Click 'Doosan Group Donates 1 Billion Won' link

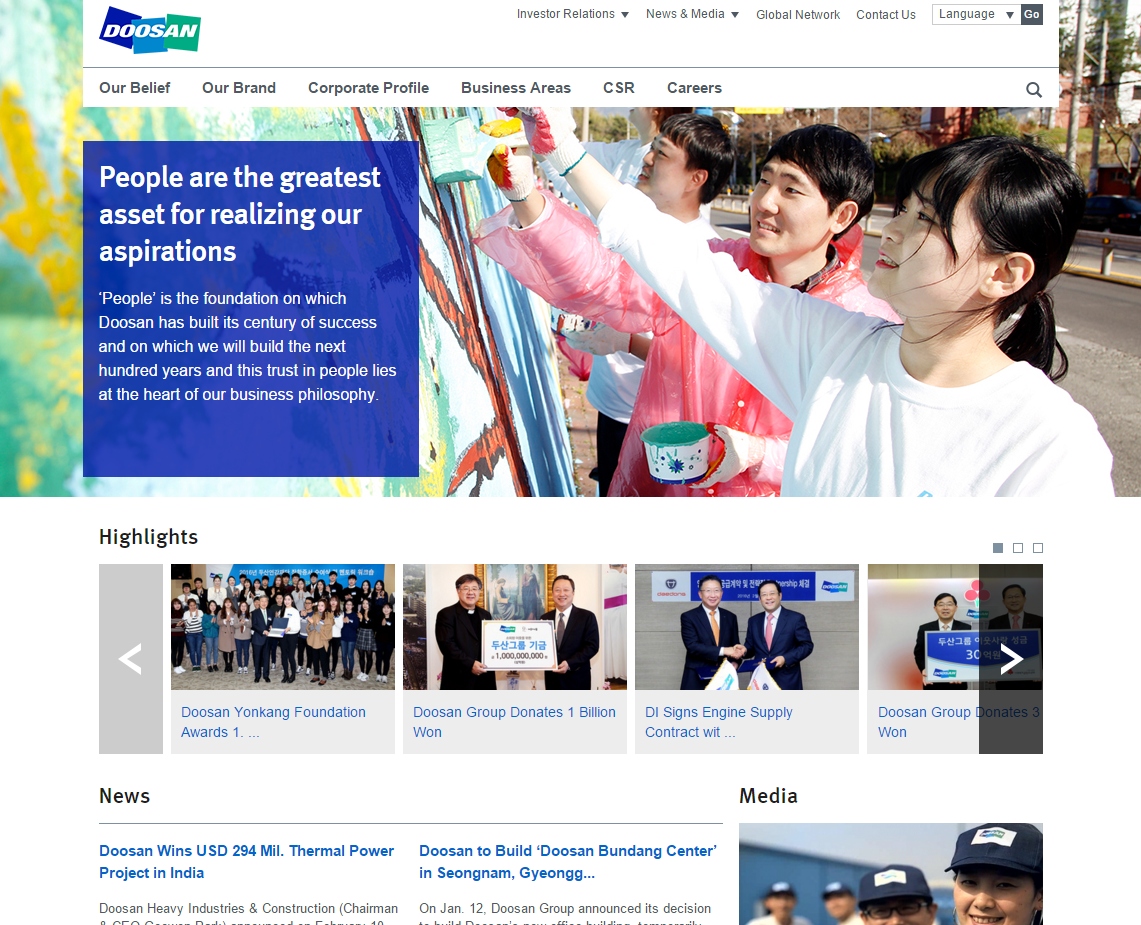pos(514,722)
